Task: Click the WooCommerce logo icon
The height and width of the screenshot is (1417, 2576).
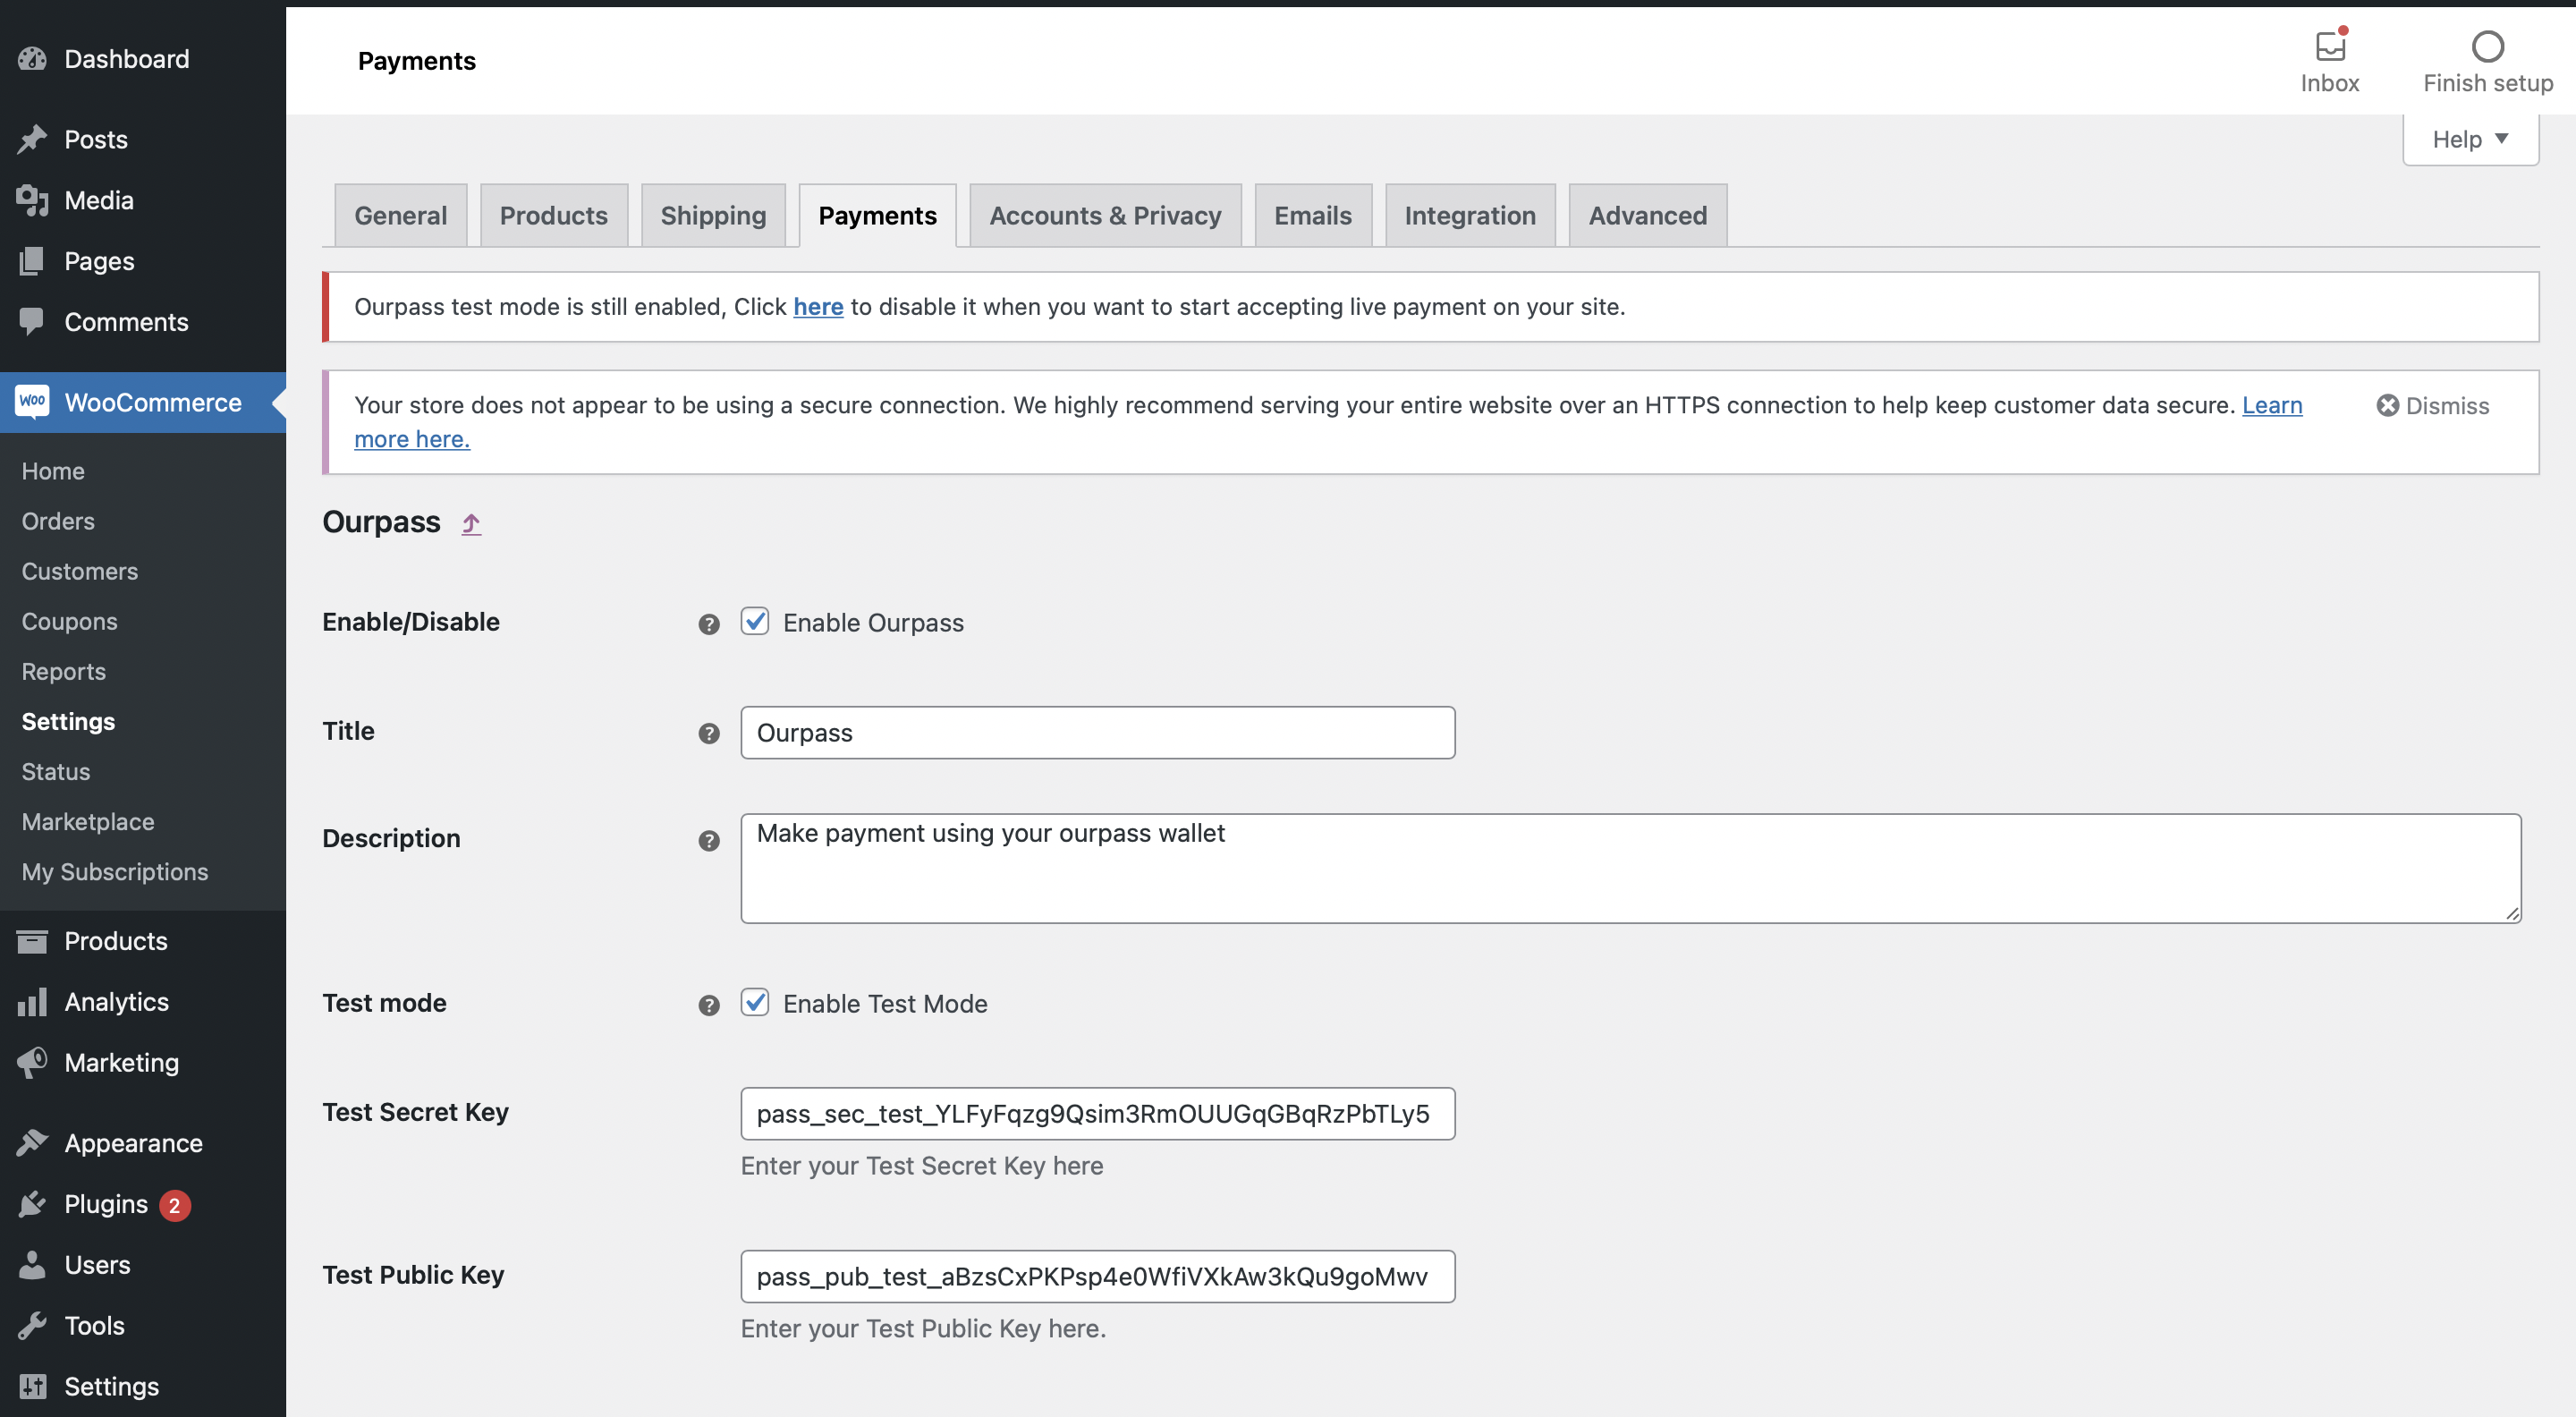Action: pos(32,402)
